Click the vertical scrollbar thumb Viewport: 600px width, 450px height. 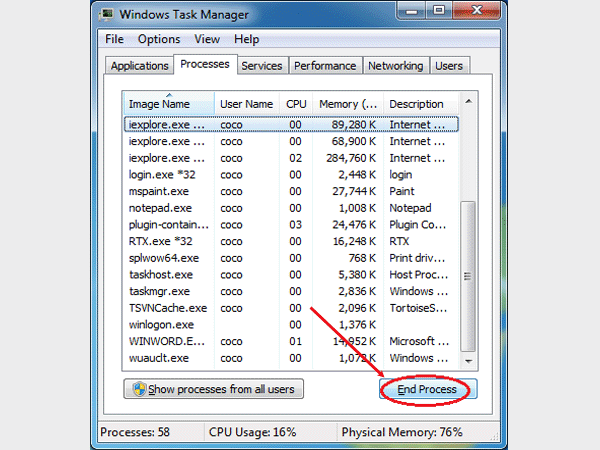(468, 276)
